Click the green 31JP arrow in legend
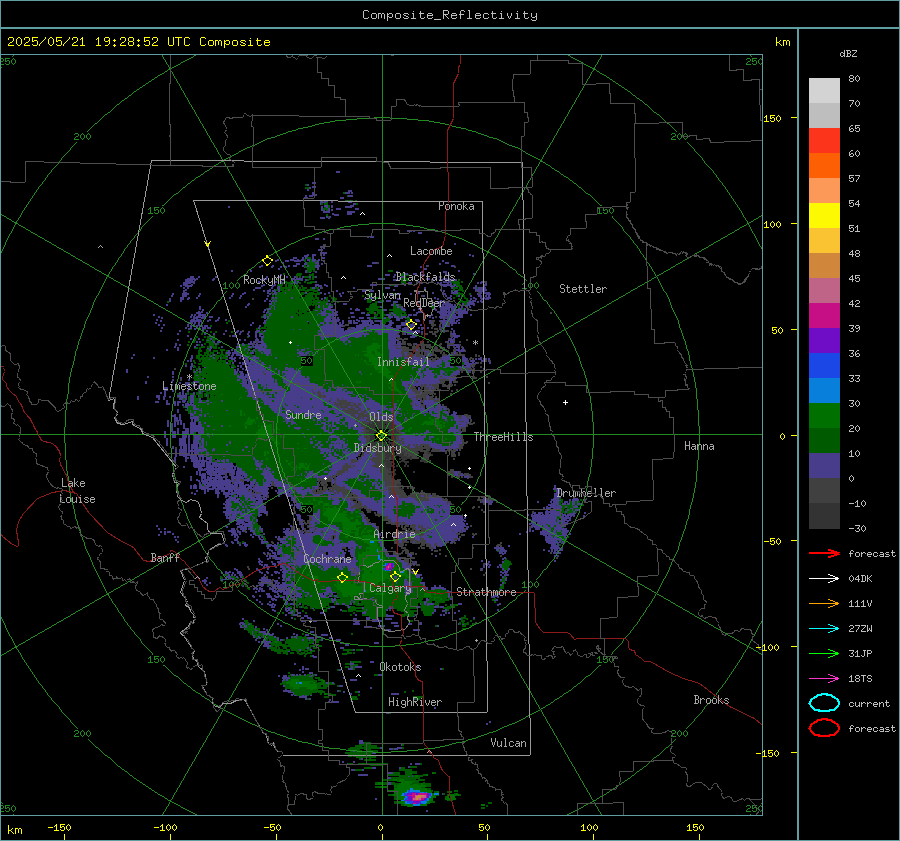Viewport: 900px width, 841px height. (x=824, y=653)
